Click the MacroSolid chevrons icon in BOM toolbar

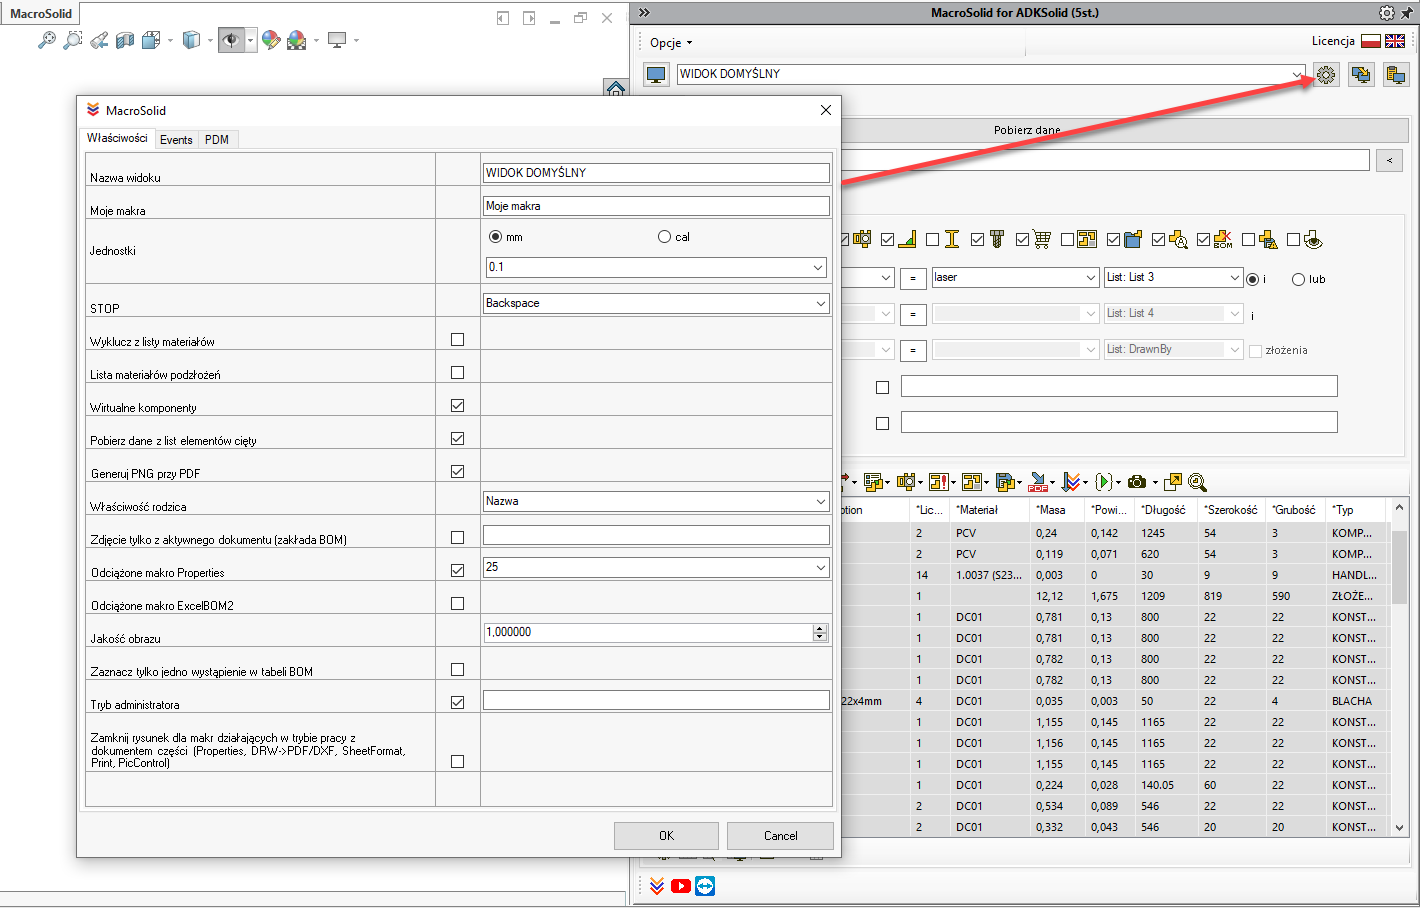(1071, 482)
